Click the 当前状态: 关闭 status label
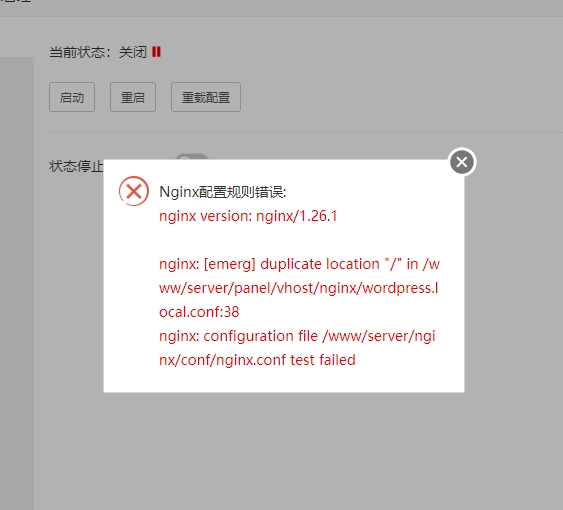 [x=98, y=52]
